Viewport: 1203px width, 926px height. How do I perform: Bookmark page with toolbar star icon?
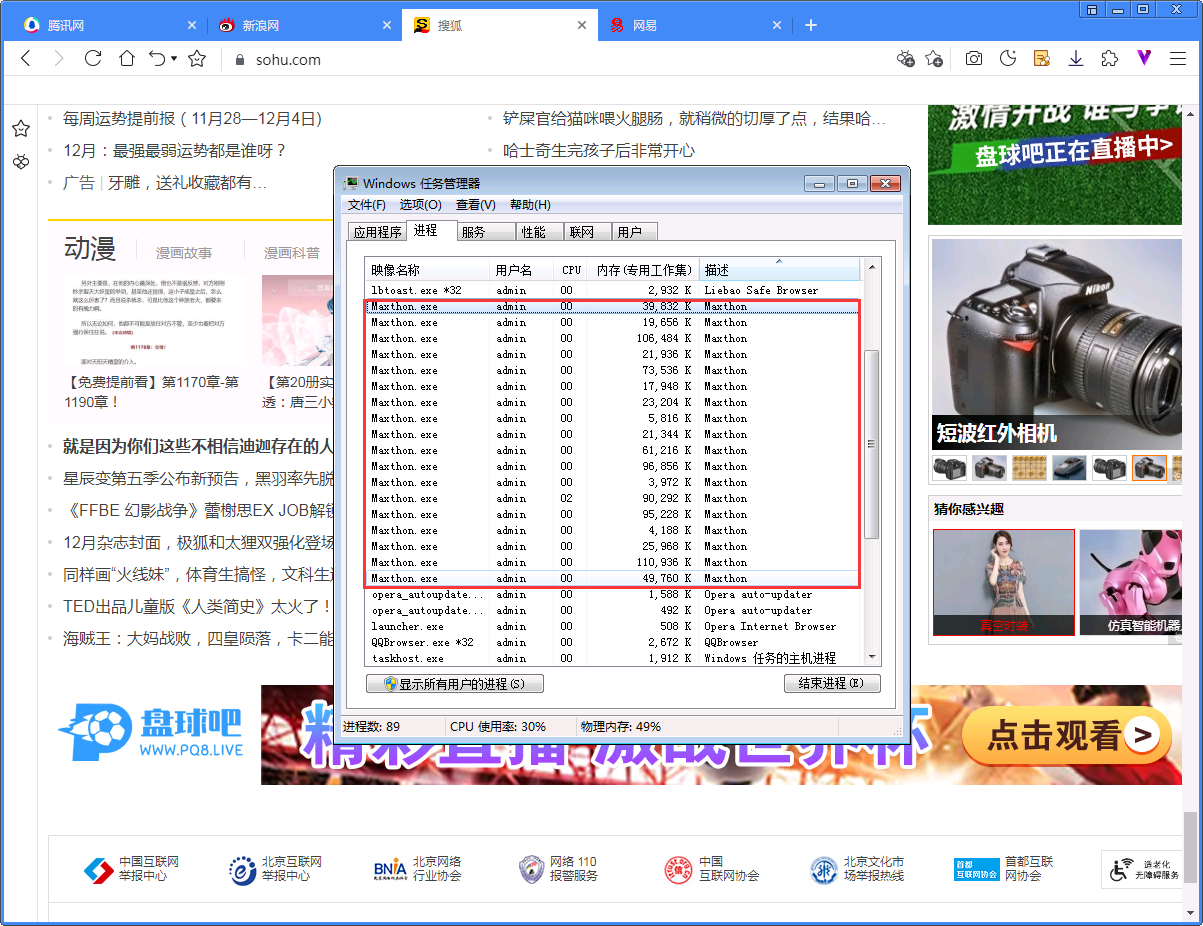(197, 59)
